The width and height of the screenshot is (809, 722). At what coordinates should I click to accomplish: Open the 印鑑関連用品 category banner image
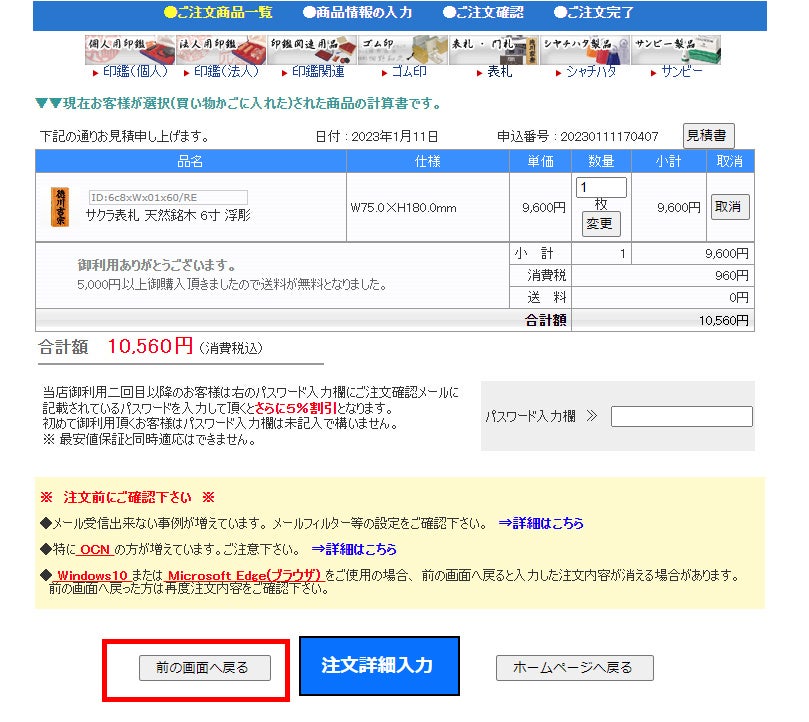[x=312, y=50]
